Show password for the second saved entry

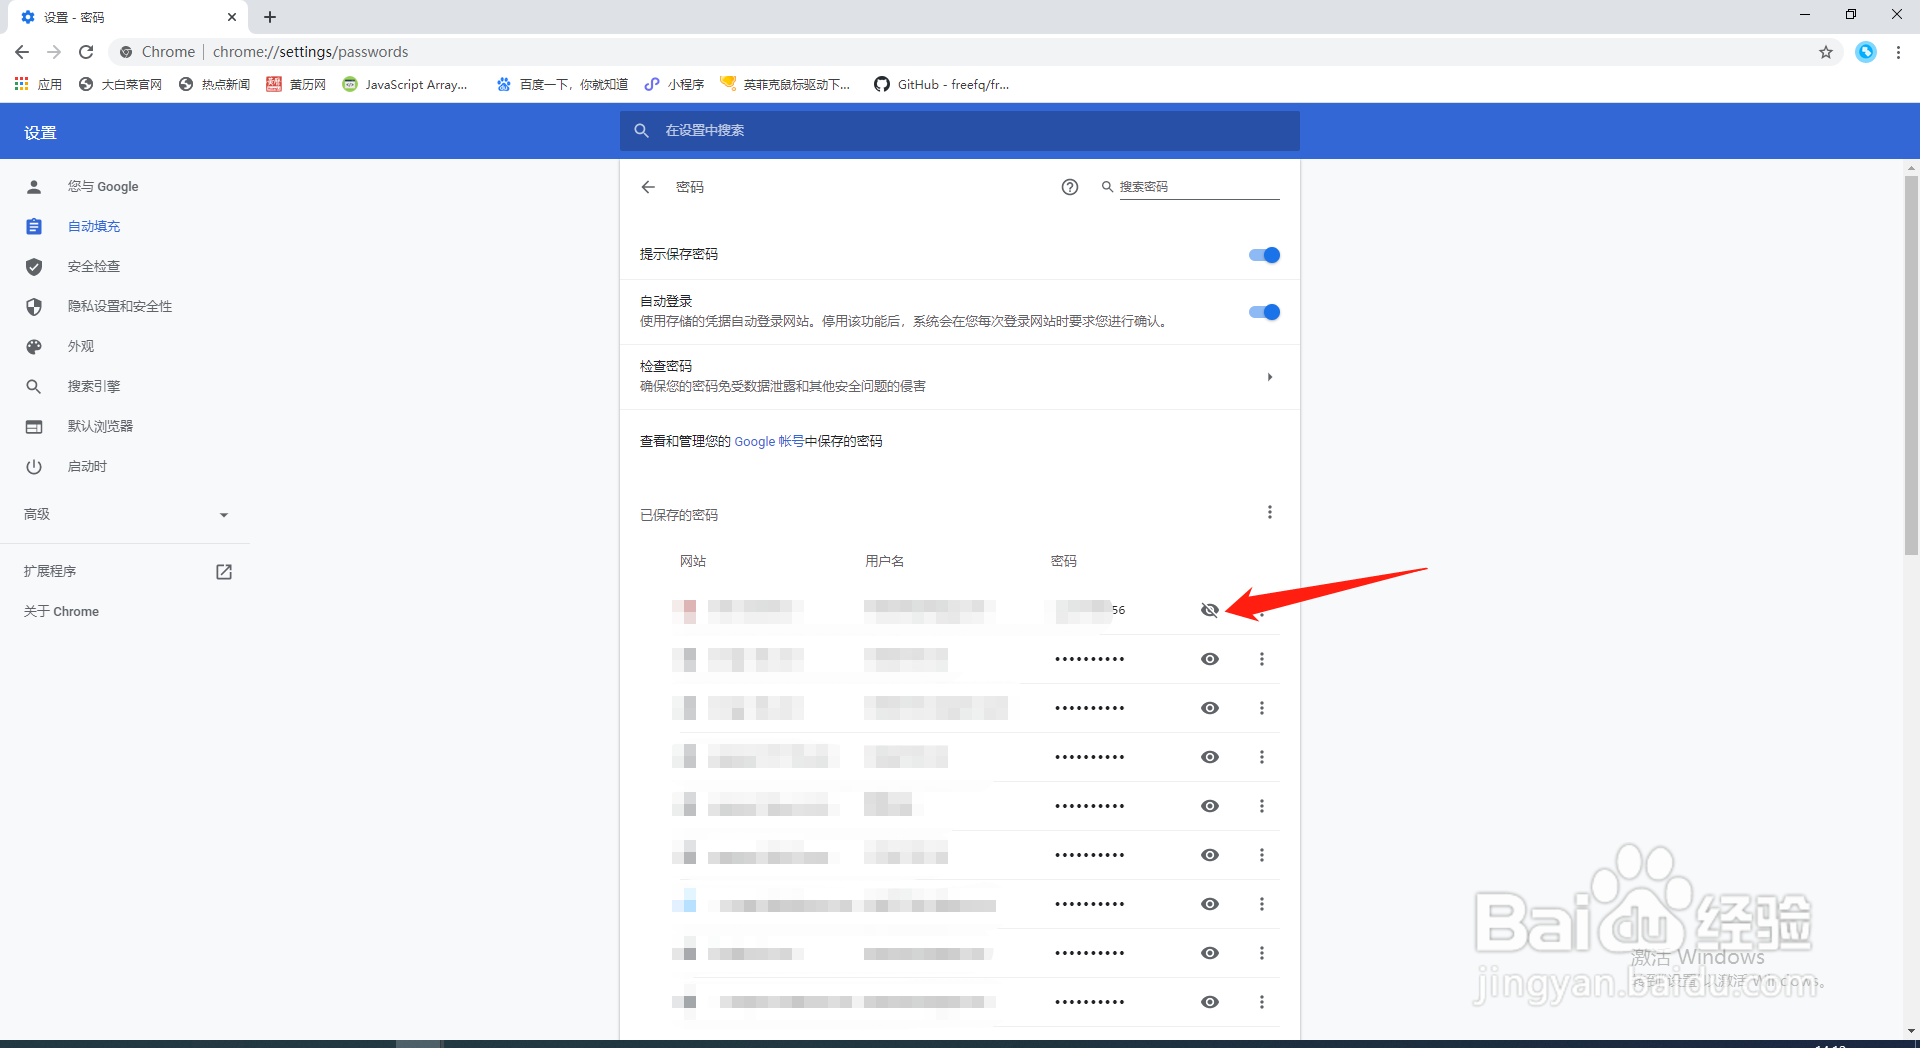[1210, 659]
